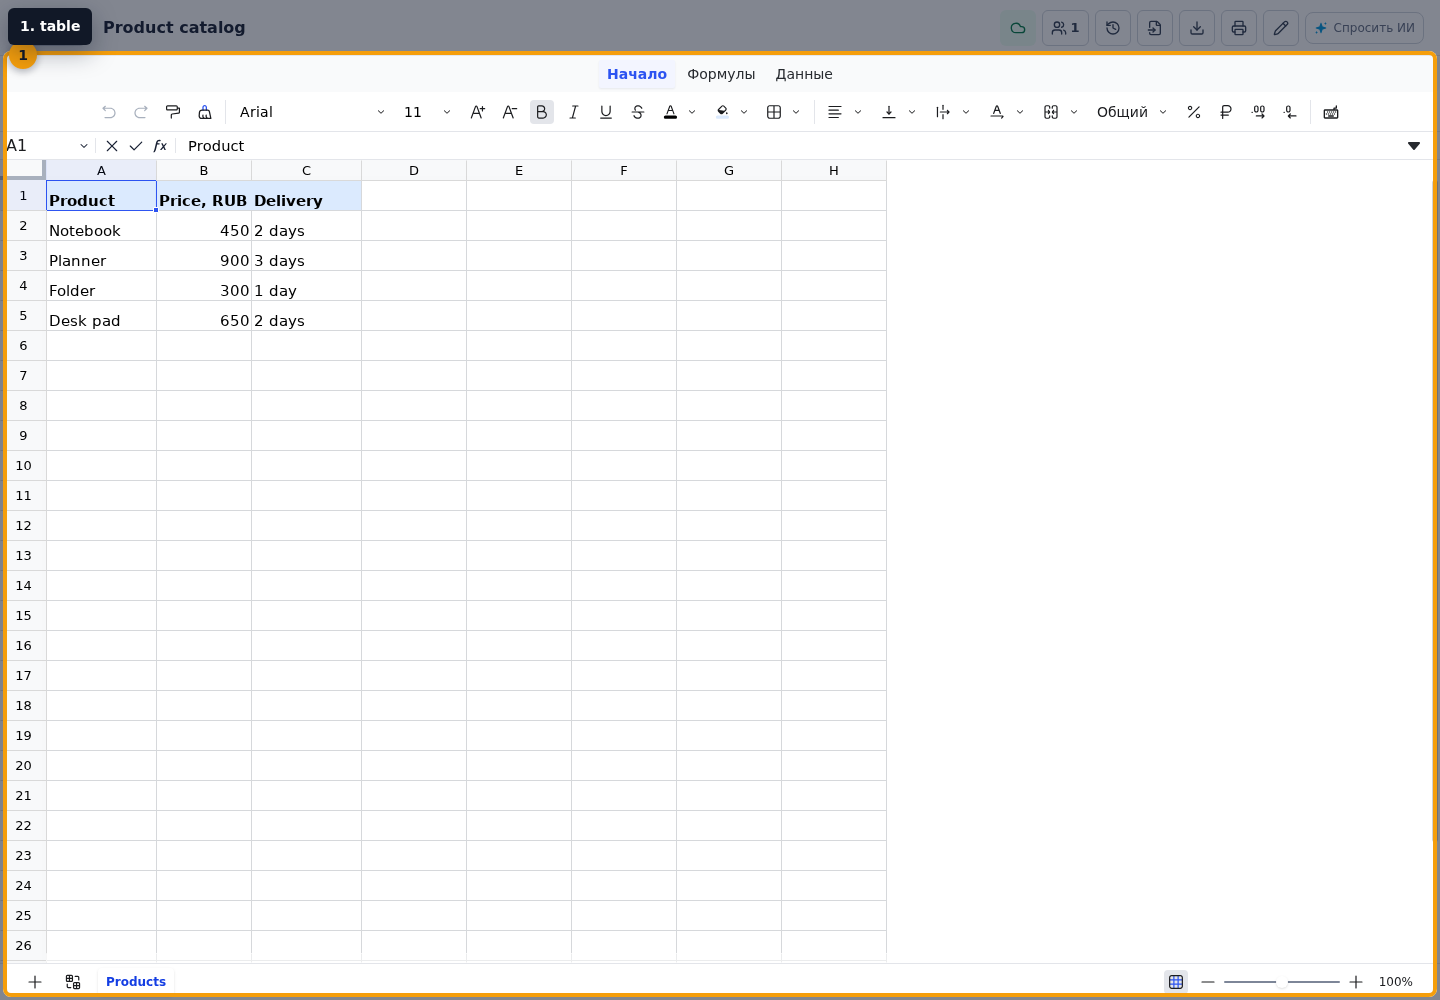
Task: Click the vertical alignment icon
Action: point(889,112)
